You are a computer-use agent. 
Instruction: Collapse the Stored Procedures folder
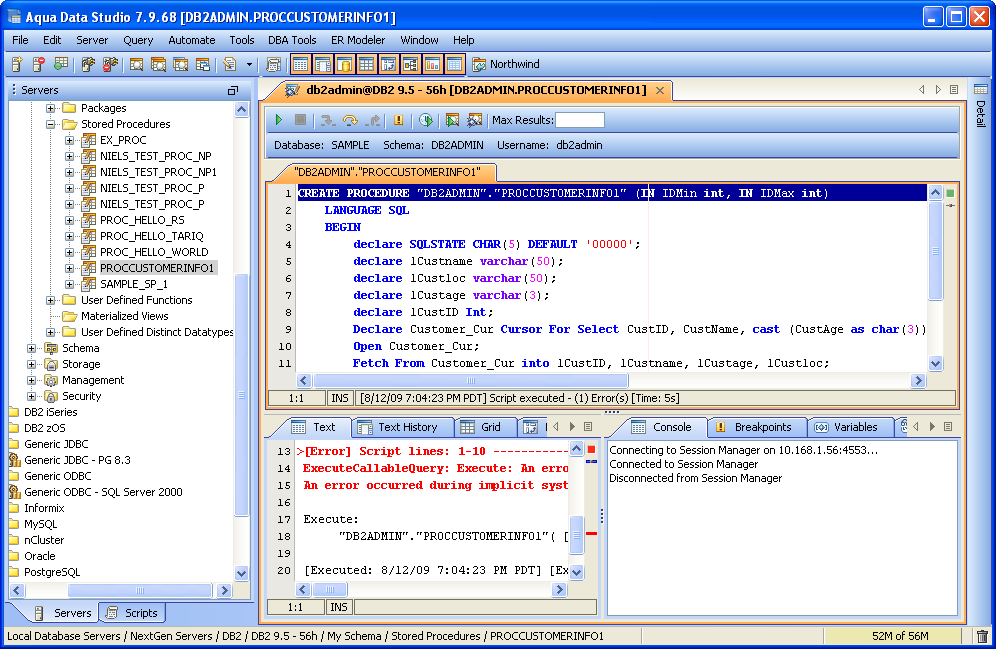pyautogui.click(x=50, y=124)
